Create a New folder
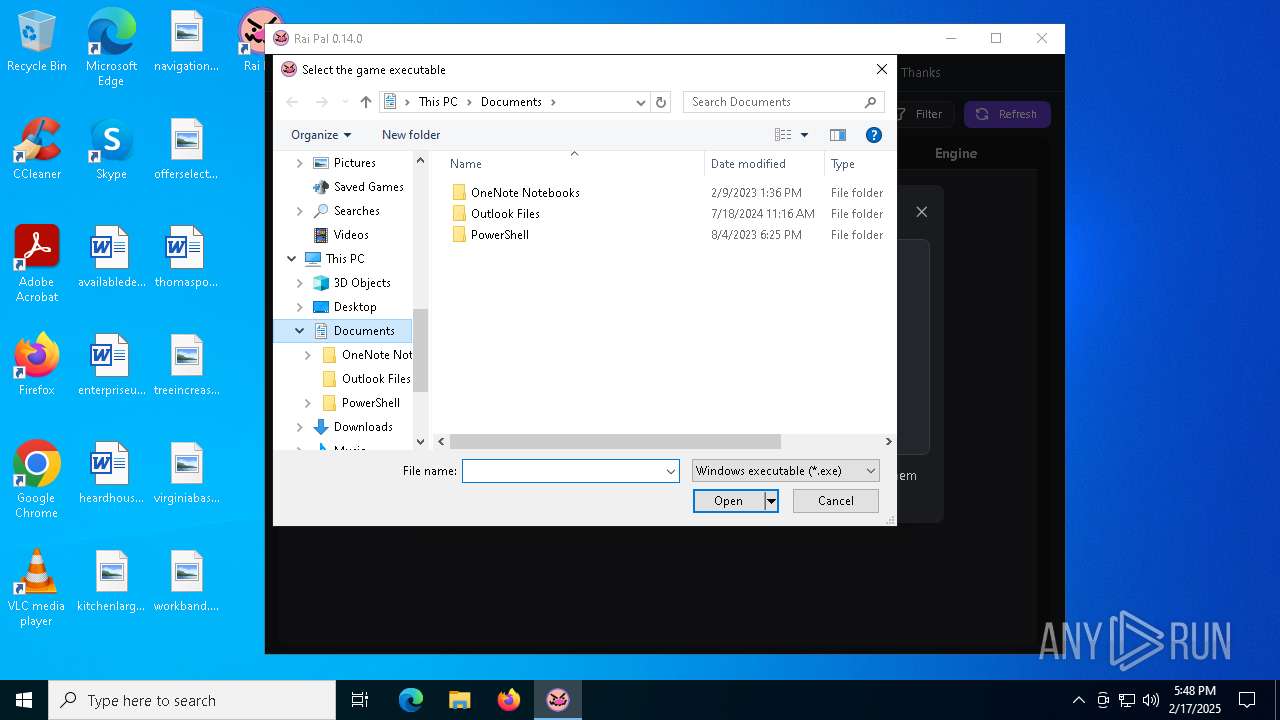This screenshot has width=1280, height=720. click(411, 135)
